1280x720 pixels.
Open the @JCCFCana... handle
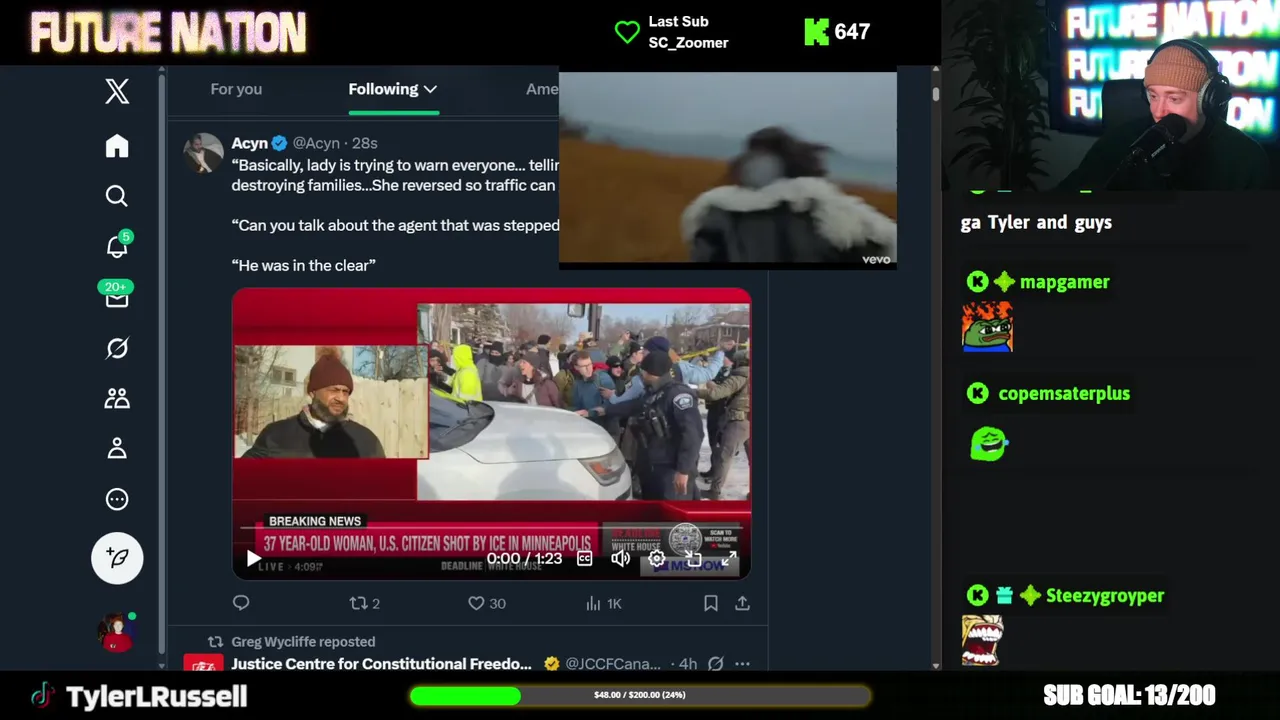coord(613,664)
